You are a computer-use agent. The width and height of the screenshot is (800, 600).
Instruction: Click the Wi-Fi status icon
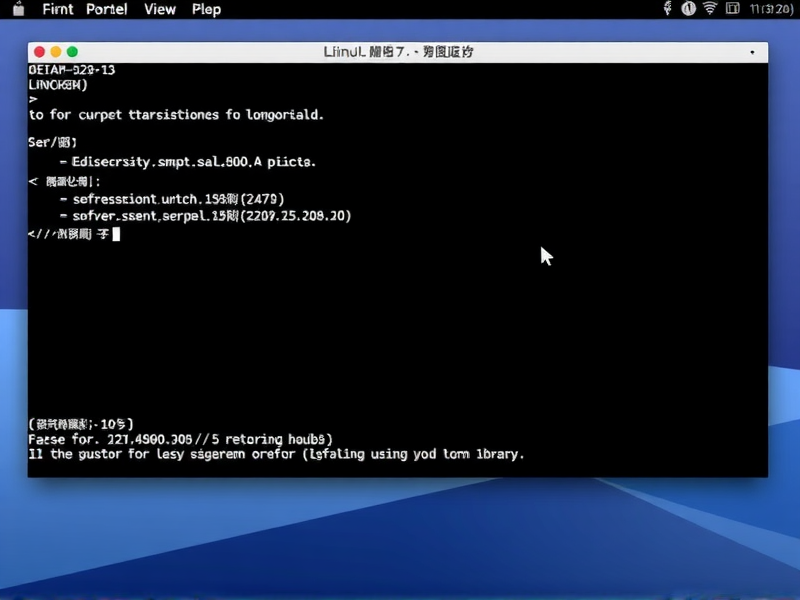pyautogui.click(x=711, y=9)
